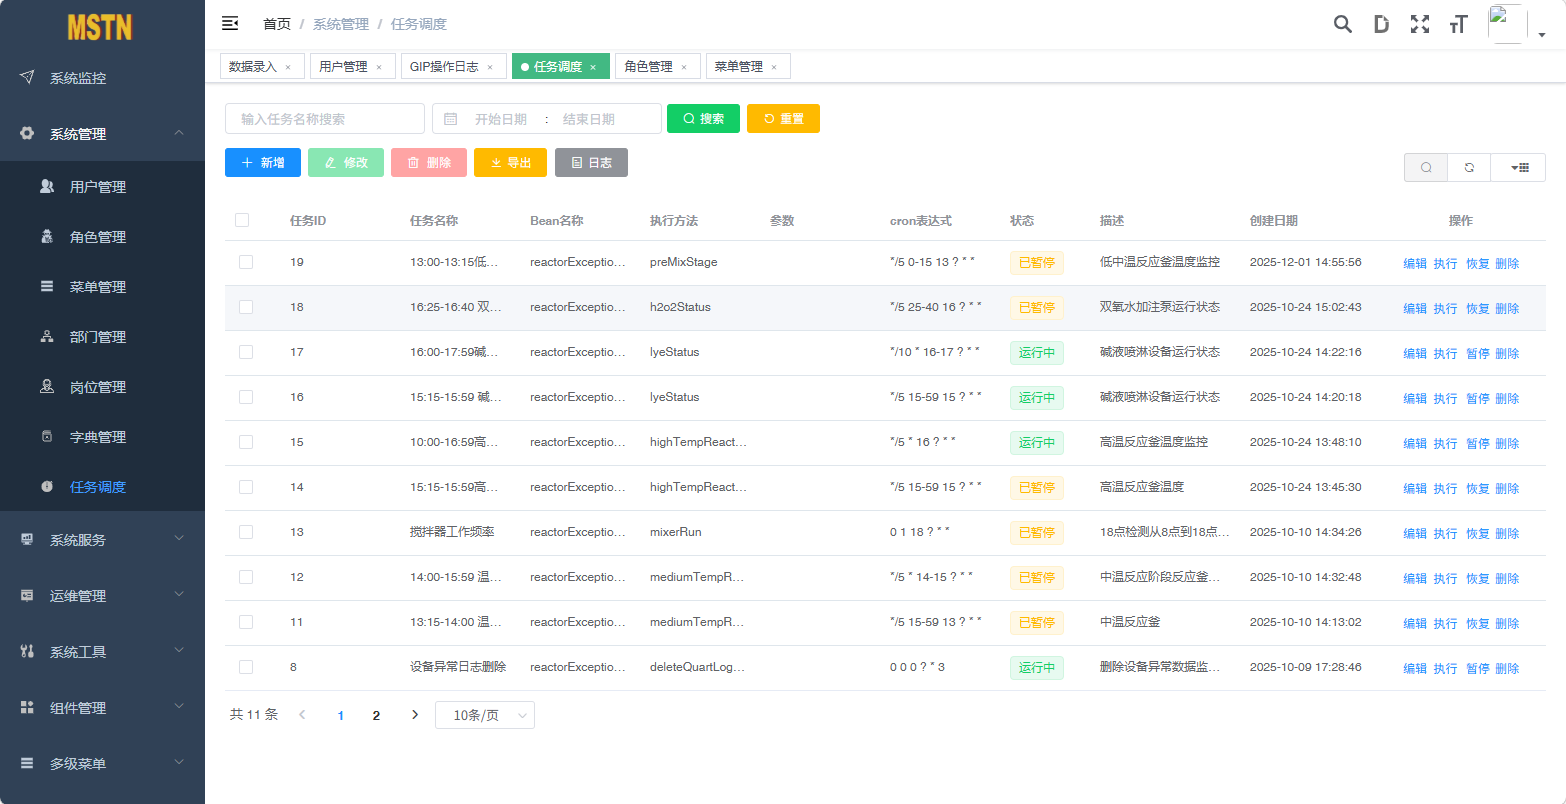Viewport: 1566px width, 804px height.
Task: Expand the 系统服务 sidebar menu
Action: point(102,540)
